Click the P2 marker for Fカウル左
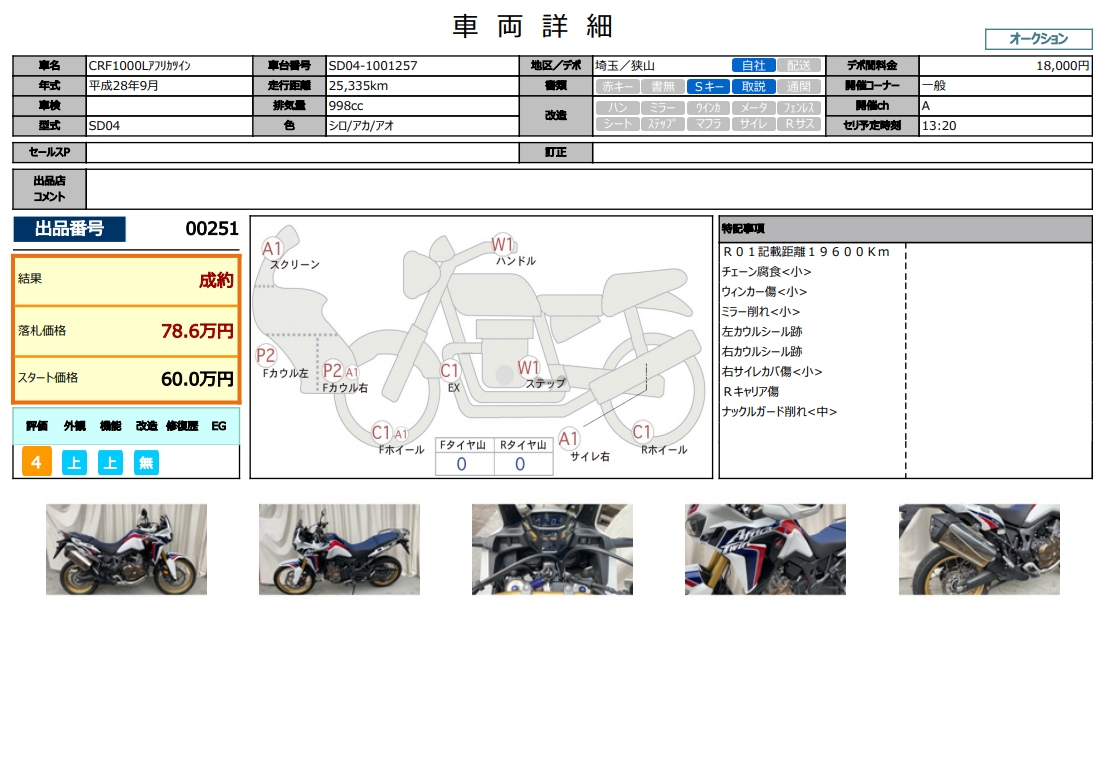1103x772 pixels. (265, 355)
